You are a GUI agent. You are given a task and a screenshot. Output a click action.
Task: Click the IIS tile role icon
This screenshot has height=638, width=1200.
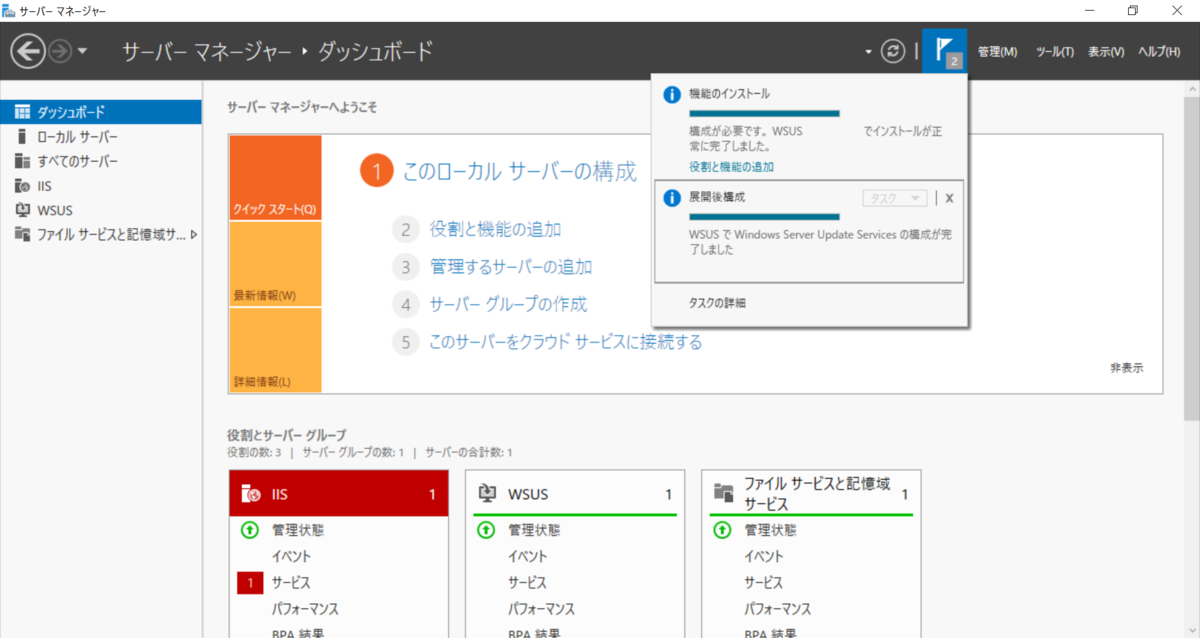pyautogui.click(x=251, y=494)
